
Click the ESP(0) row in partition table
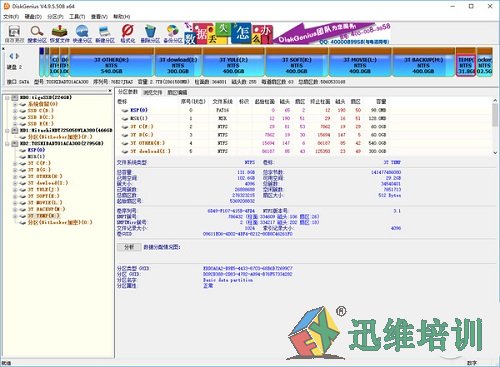(x=253, y=110)
